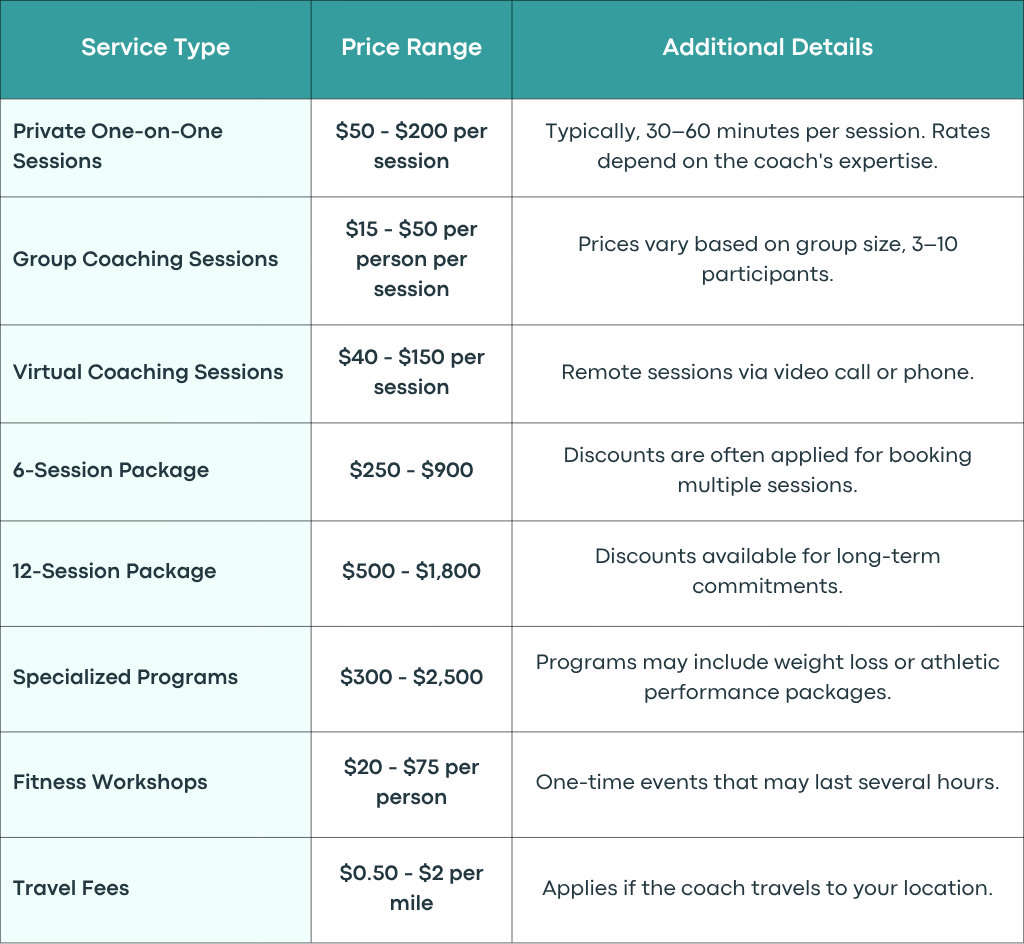This screenshot has width=1024, height=944.
Task: Click the Additional Details header cell
Action: pos(767,48)
